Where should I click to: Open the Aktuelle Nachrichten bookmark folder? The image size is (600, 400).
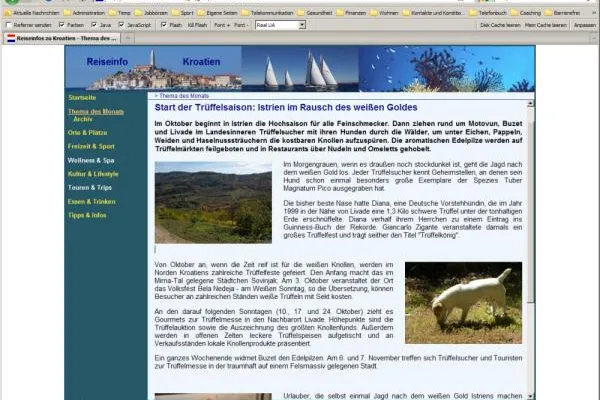click(32, 13)
